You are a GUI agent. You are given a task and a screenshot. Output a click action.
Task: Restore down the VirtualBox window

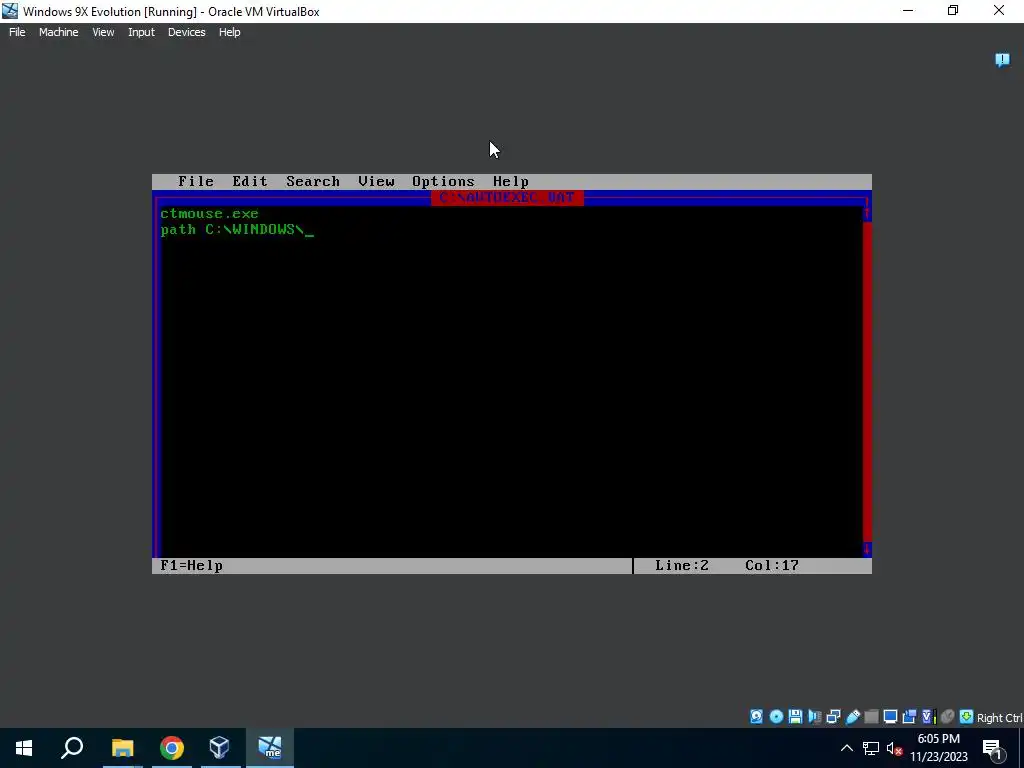(953, 11)
